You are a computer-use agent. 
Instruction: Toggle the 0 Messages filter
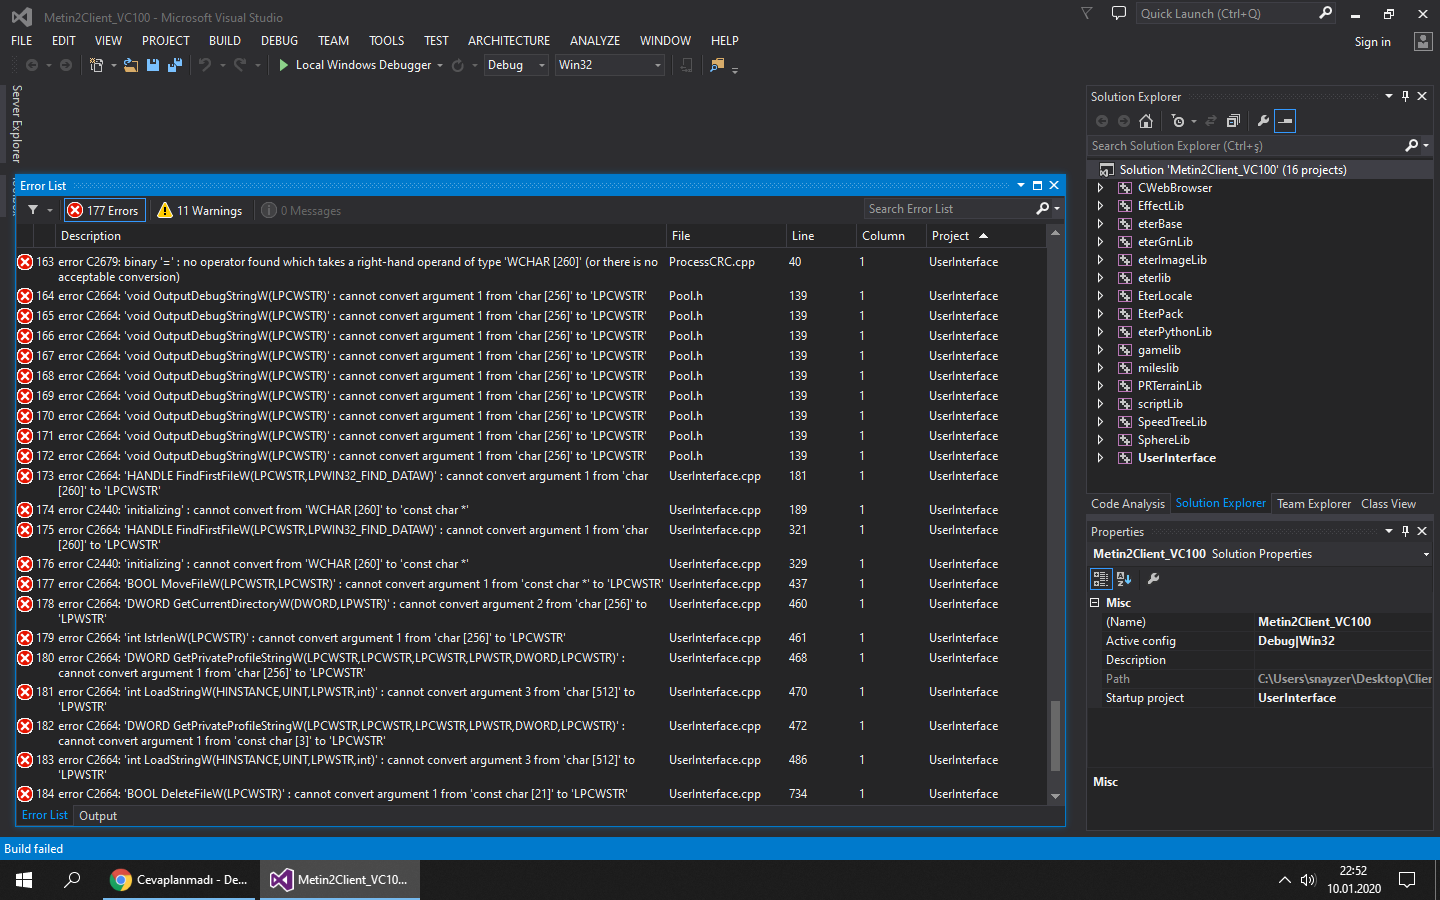tap(301, 210)
